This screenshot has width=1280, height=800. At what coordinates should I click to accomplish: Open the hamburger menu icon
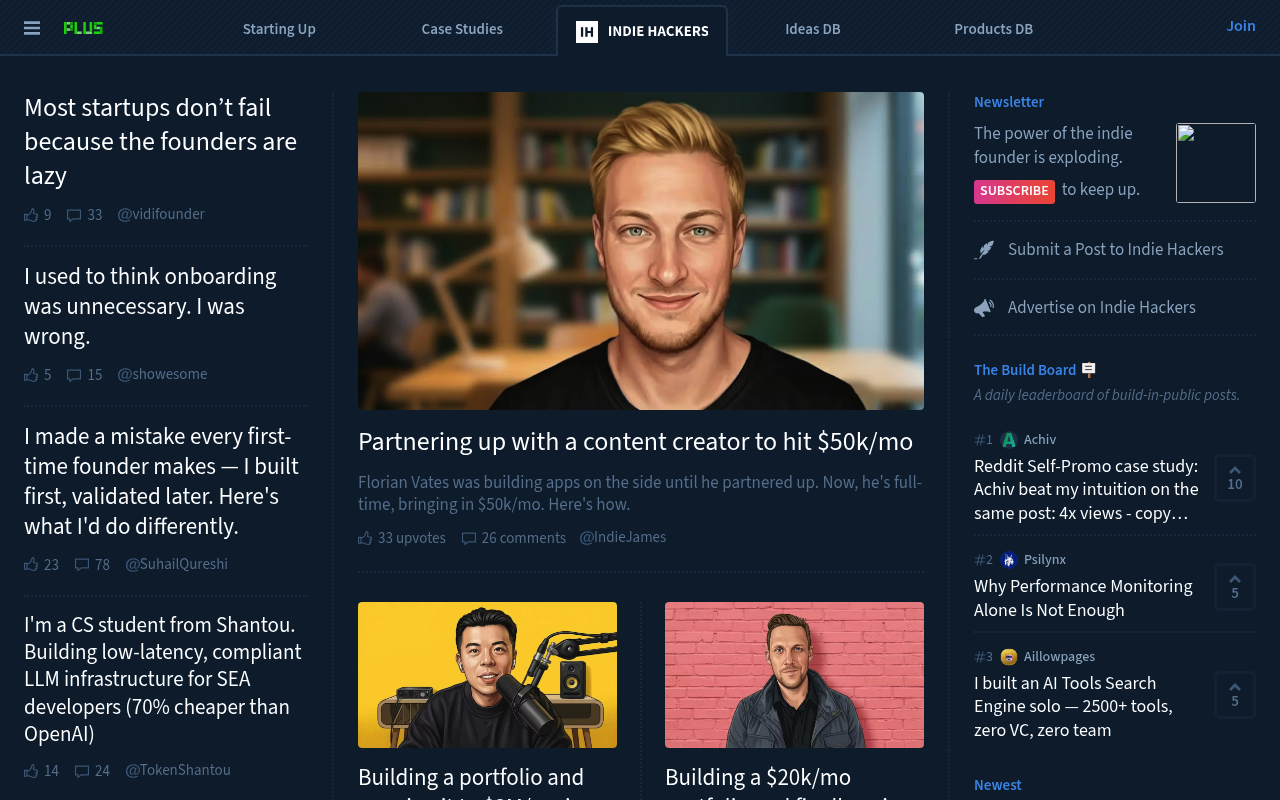32,28
